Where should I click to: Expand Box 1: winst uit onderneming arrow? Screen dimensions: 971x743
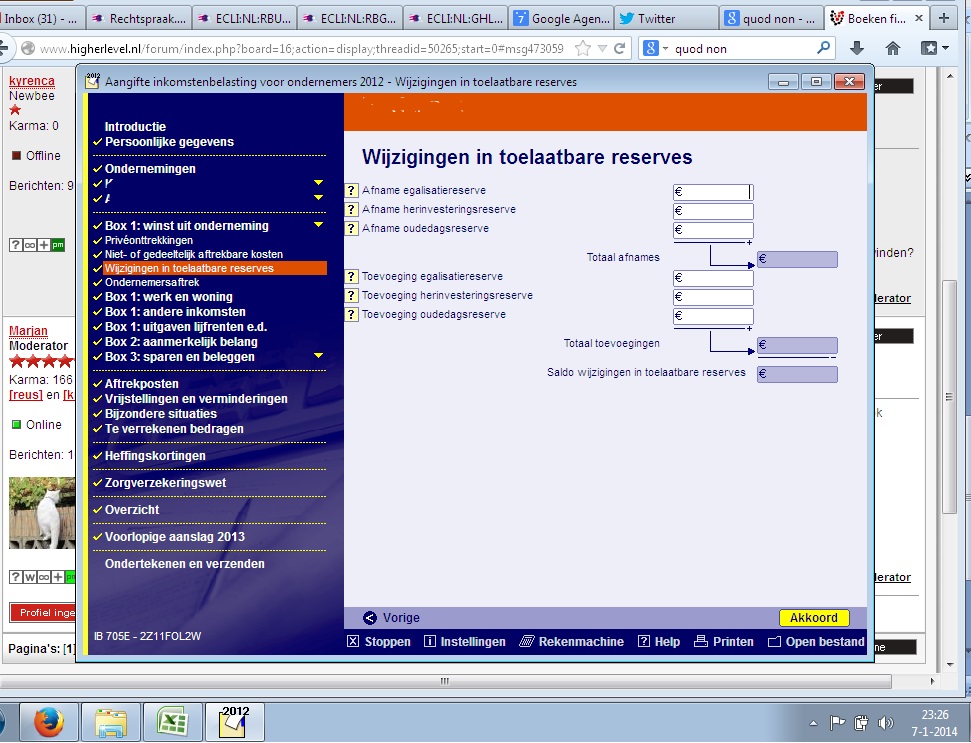click(x=318, y=226)
